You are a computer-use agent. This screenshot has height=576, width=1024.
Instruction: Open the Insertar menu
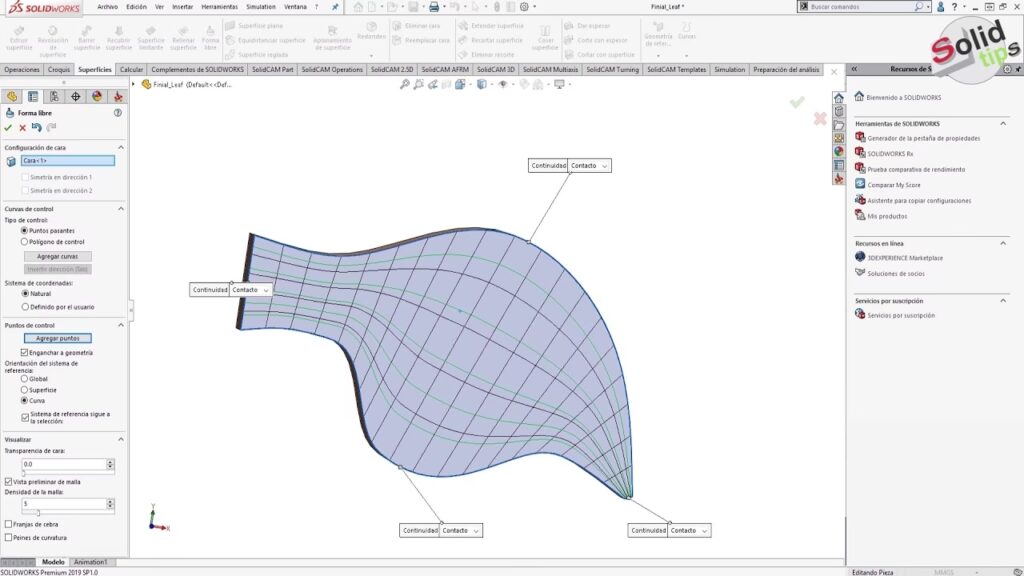pos(182,6)
